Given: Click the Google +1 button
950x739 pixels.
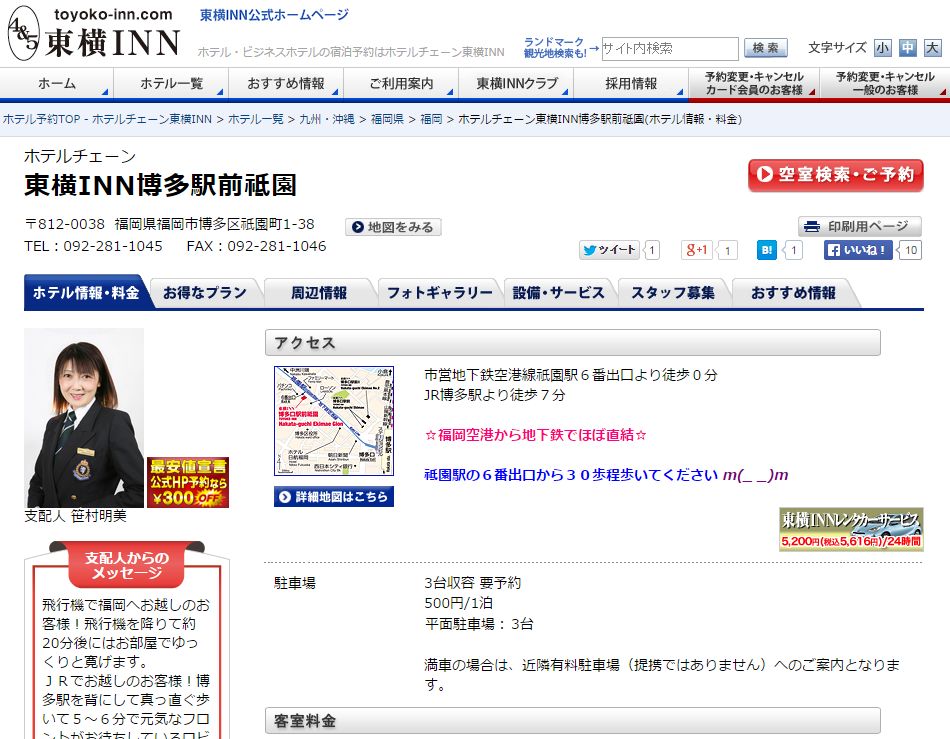Looking at the screenshot, I should pos(696,250).
